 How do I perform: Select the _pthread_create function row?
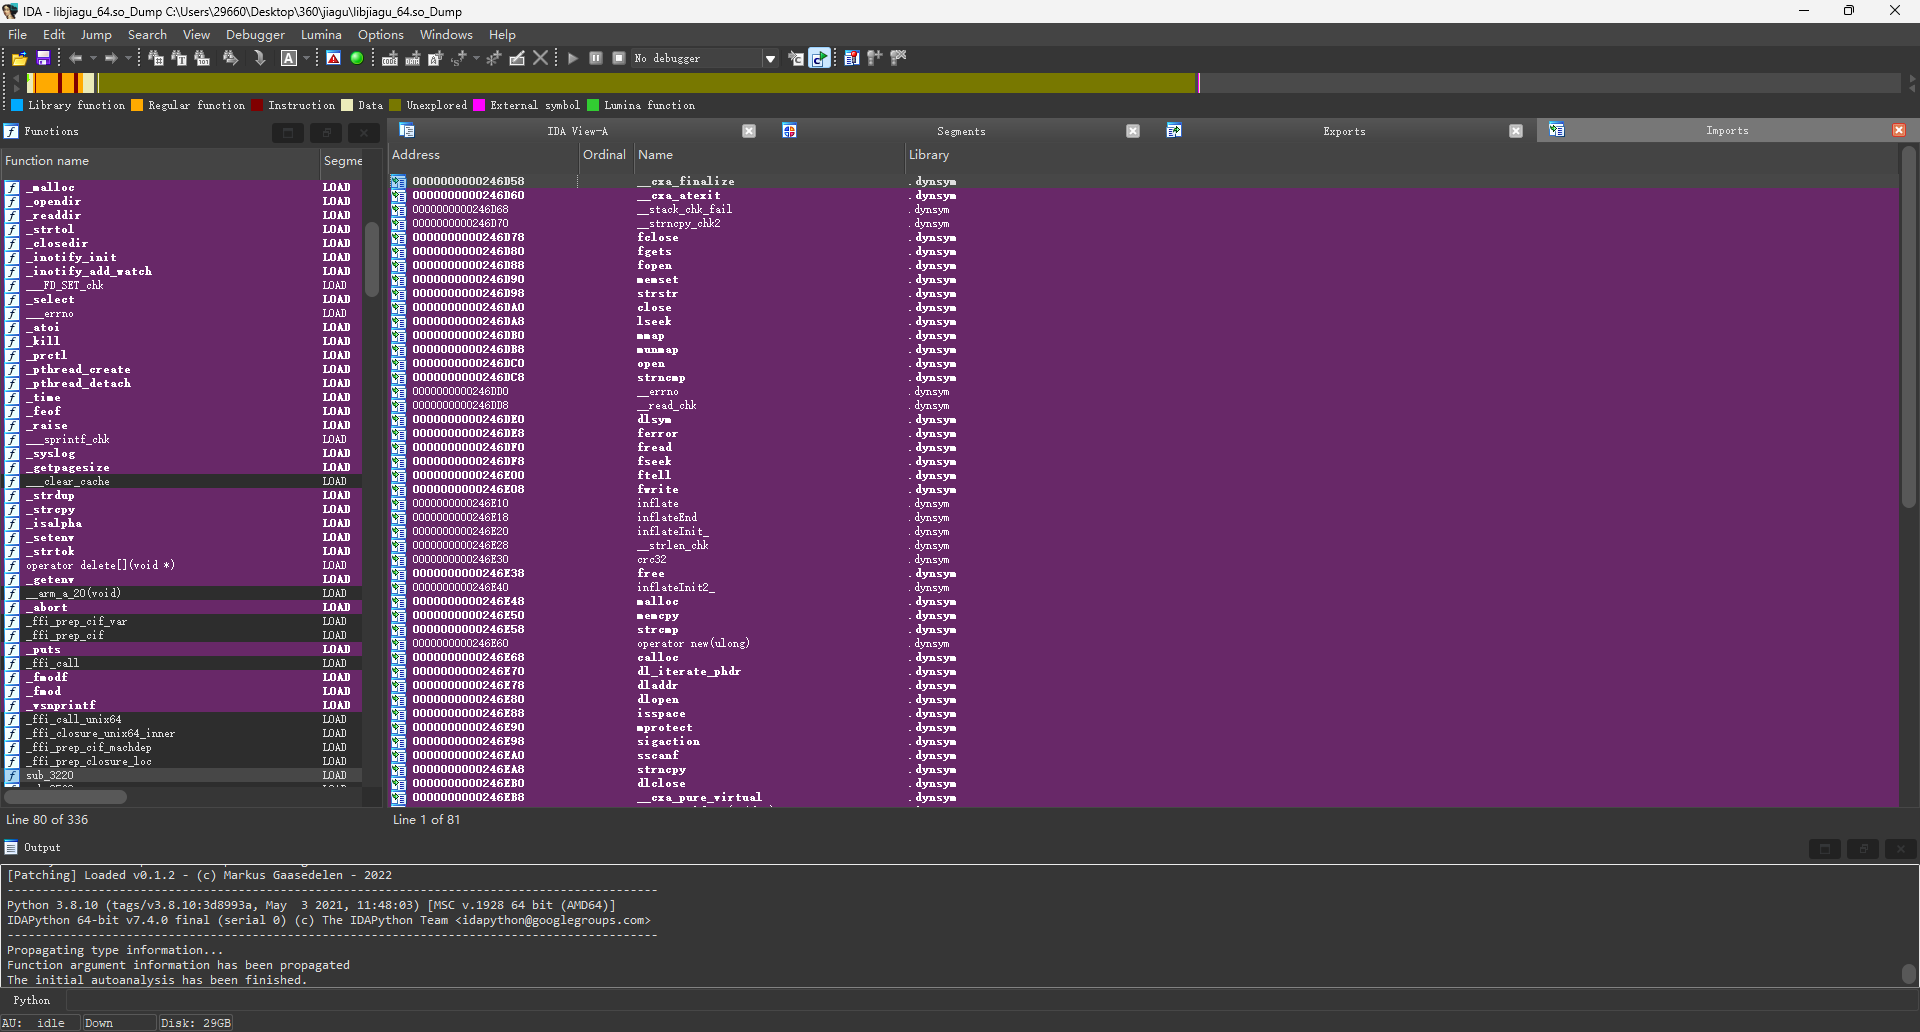tap(182, 369)
